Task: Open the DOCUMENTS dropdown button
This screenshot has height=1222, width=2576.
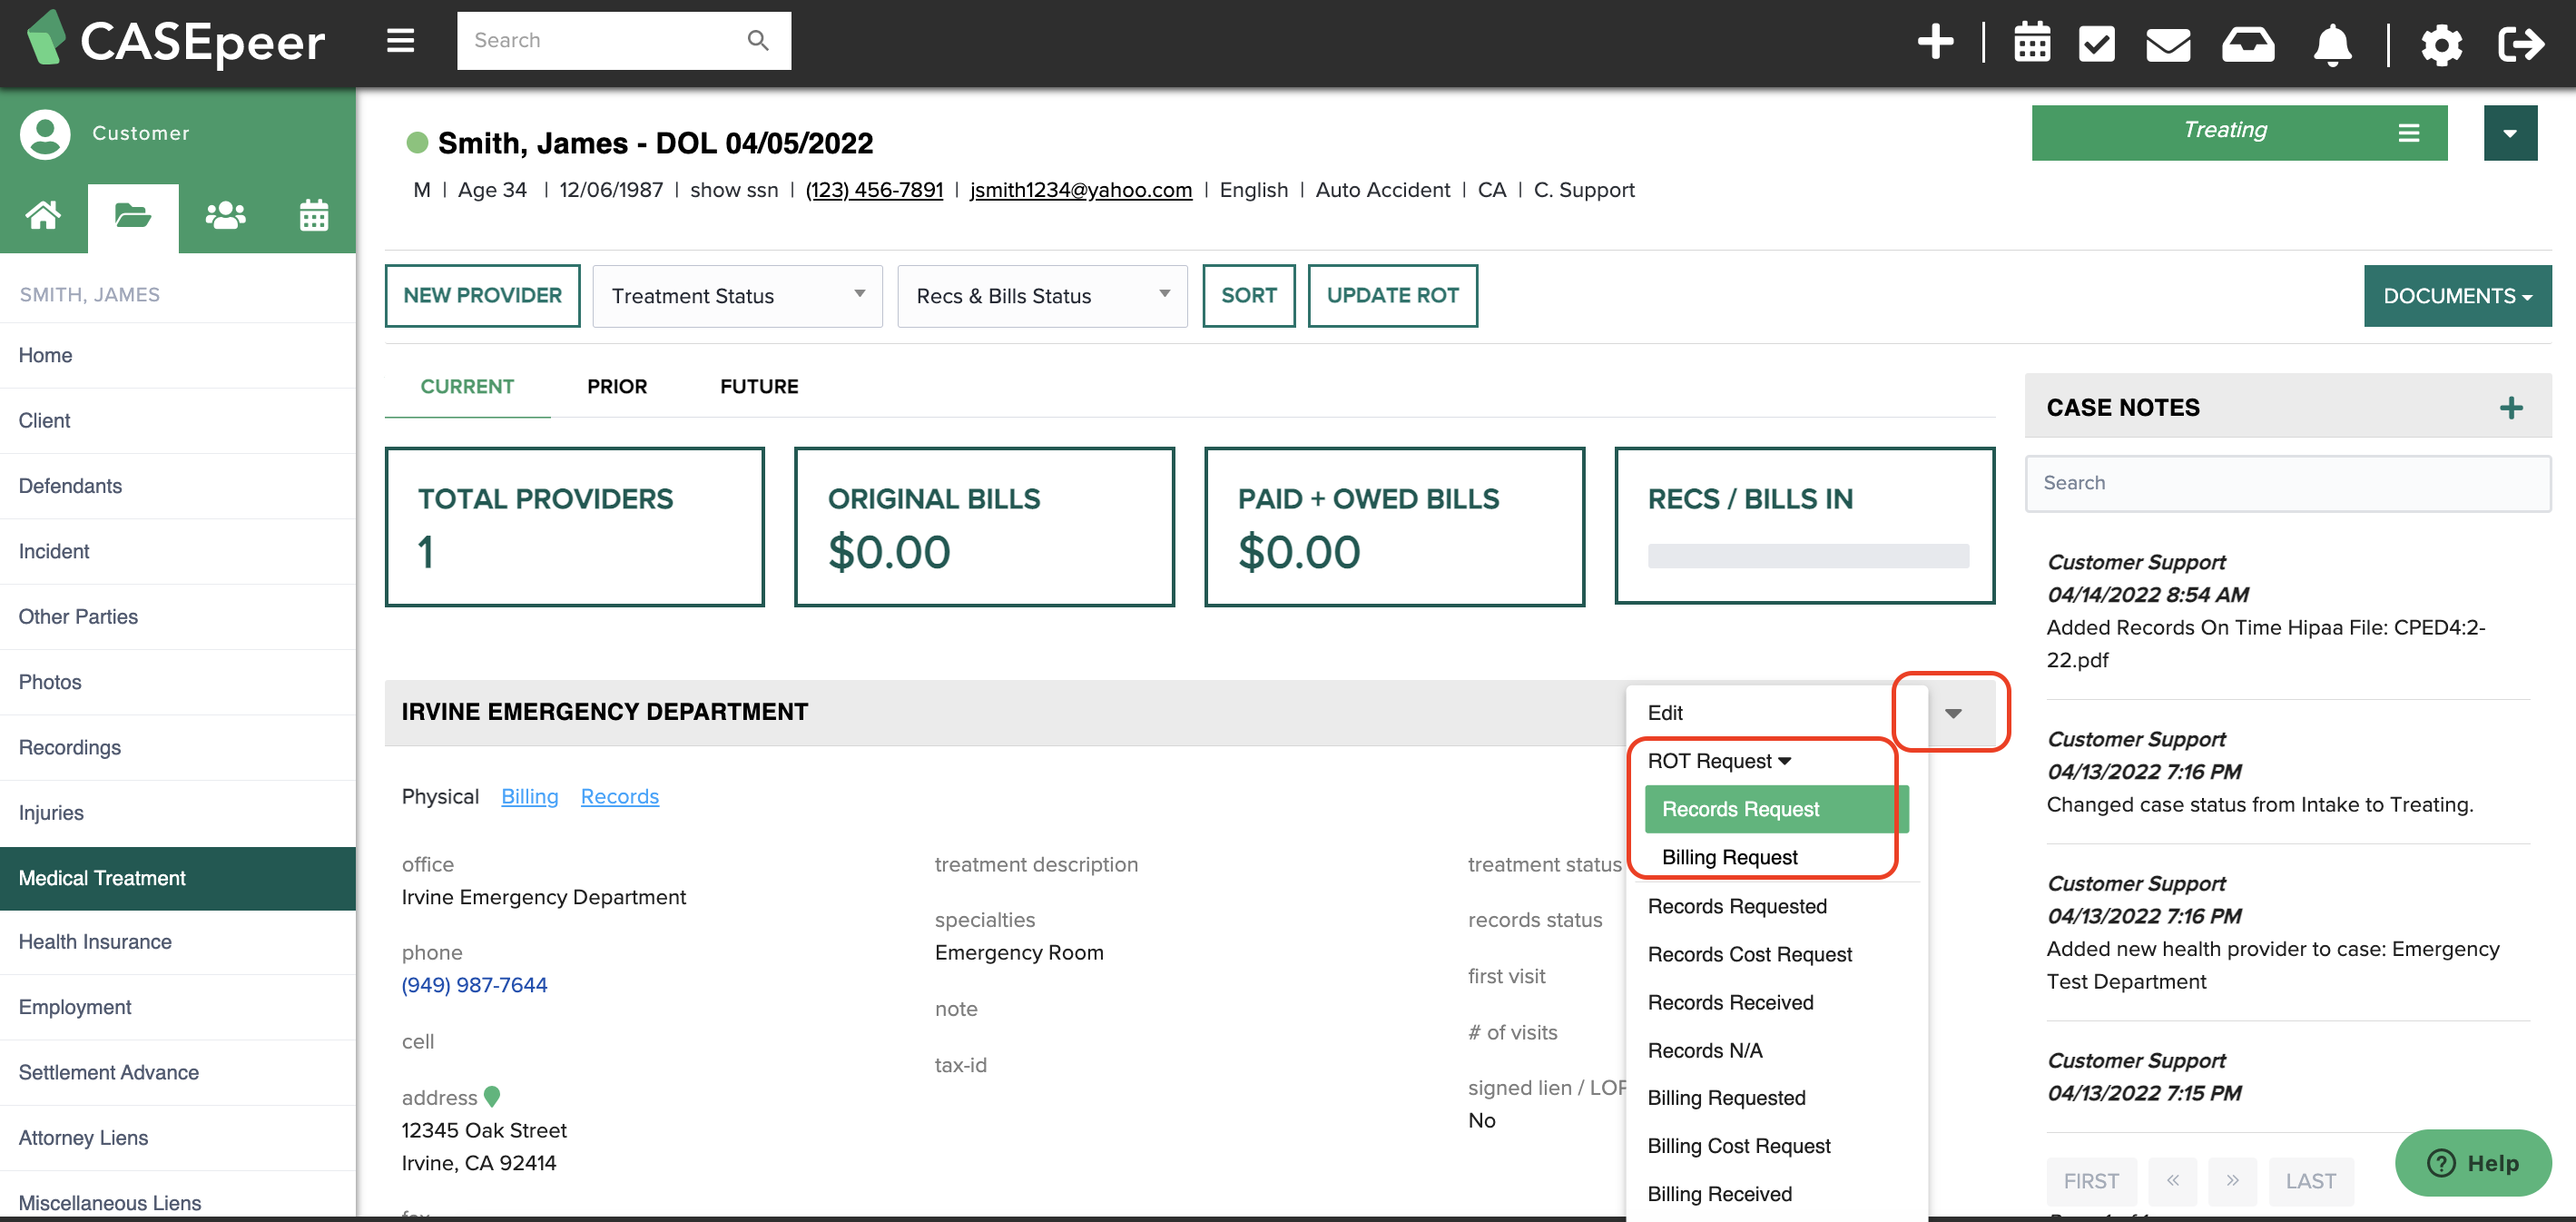Action: [x=2456, y=296]
